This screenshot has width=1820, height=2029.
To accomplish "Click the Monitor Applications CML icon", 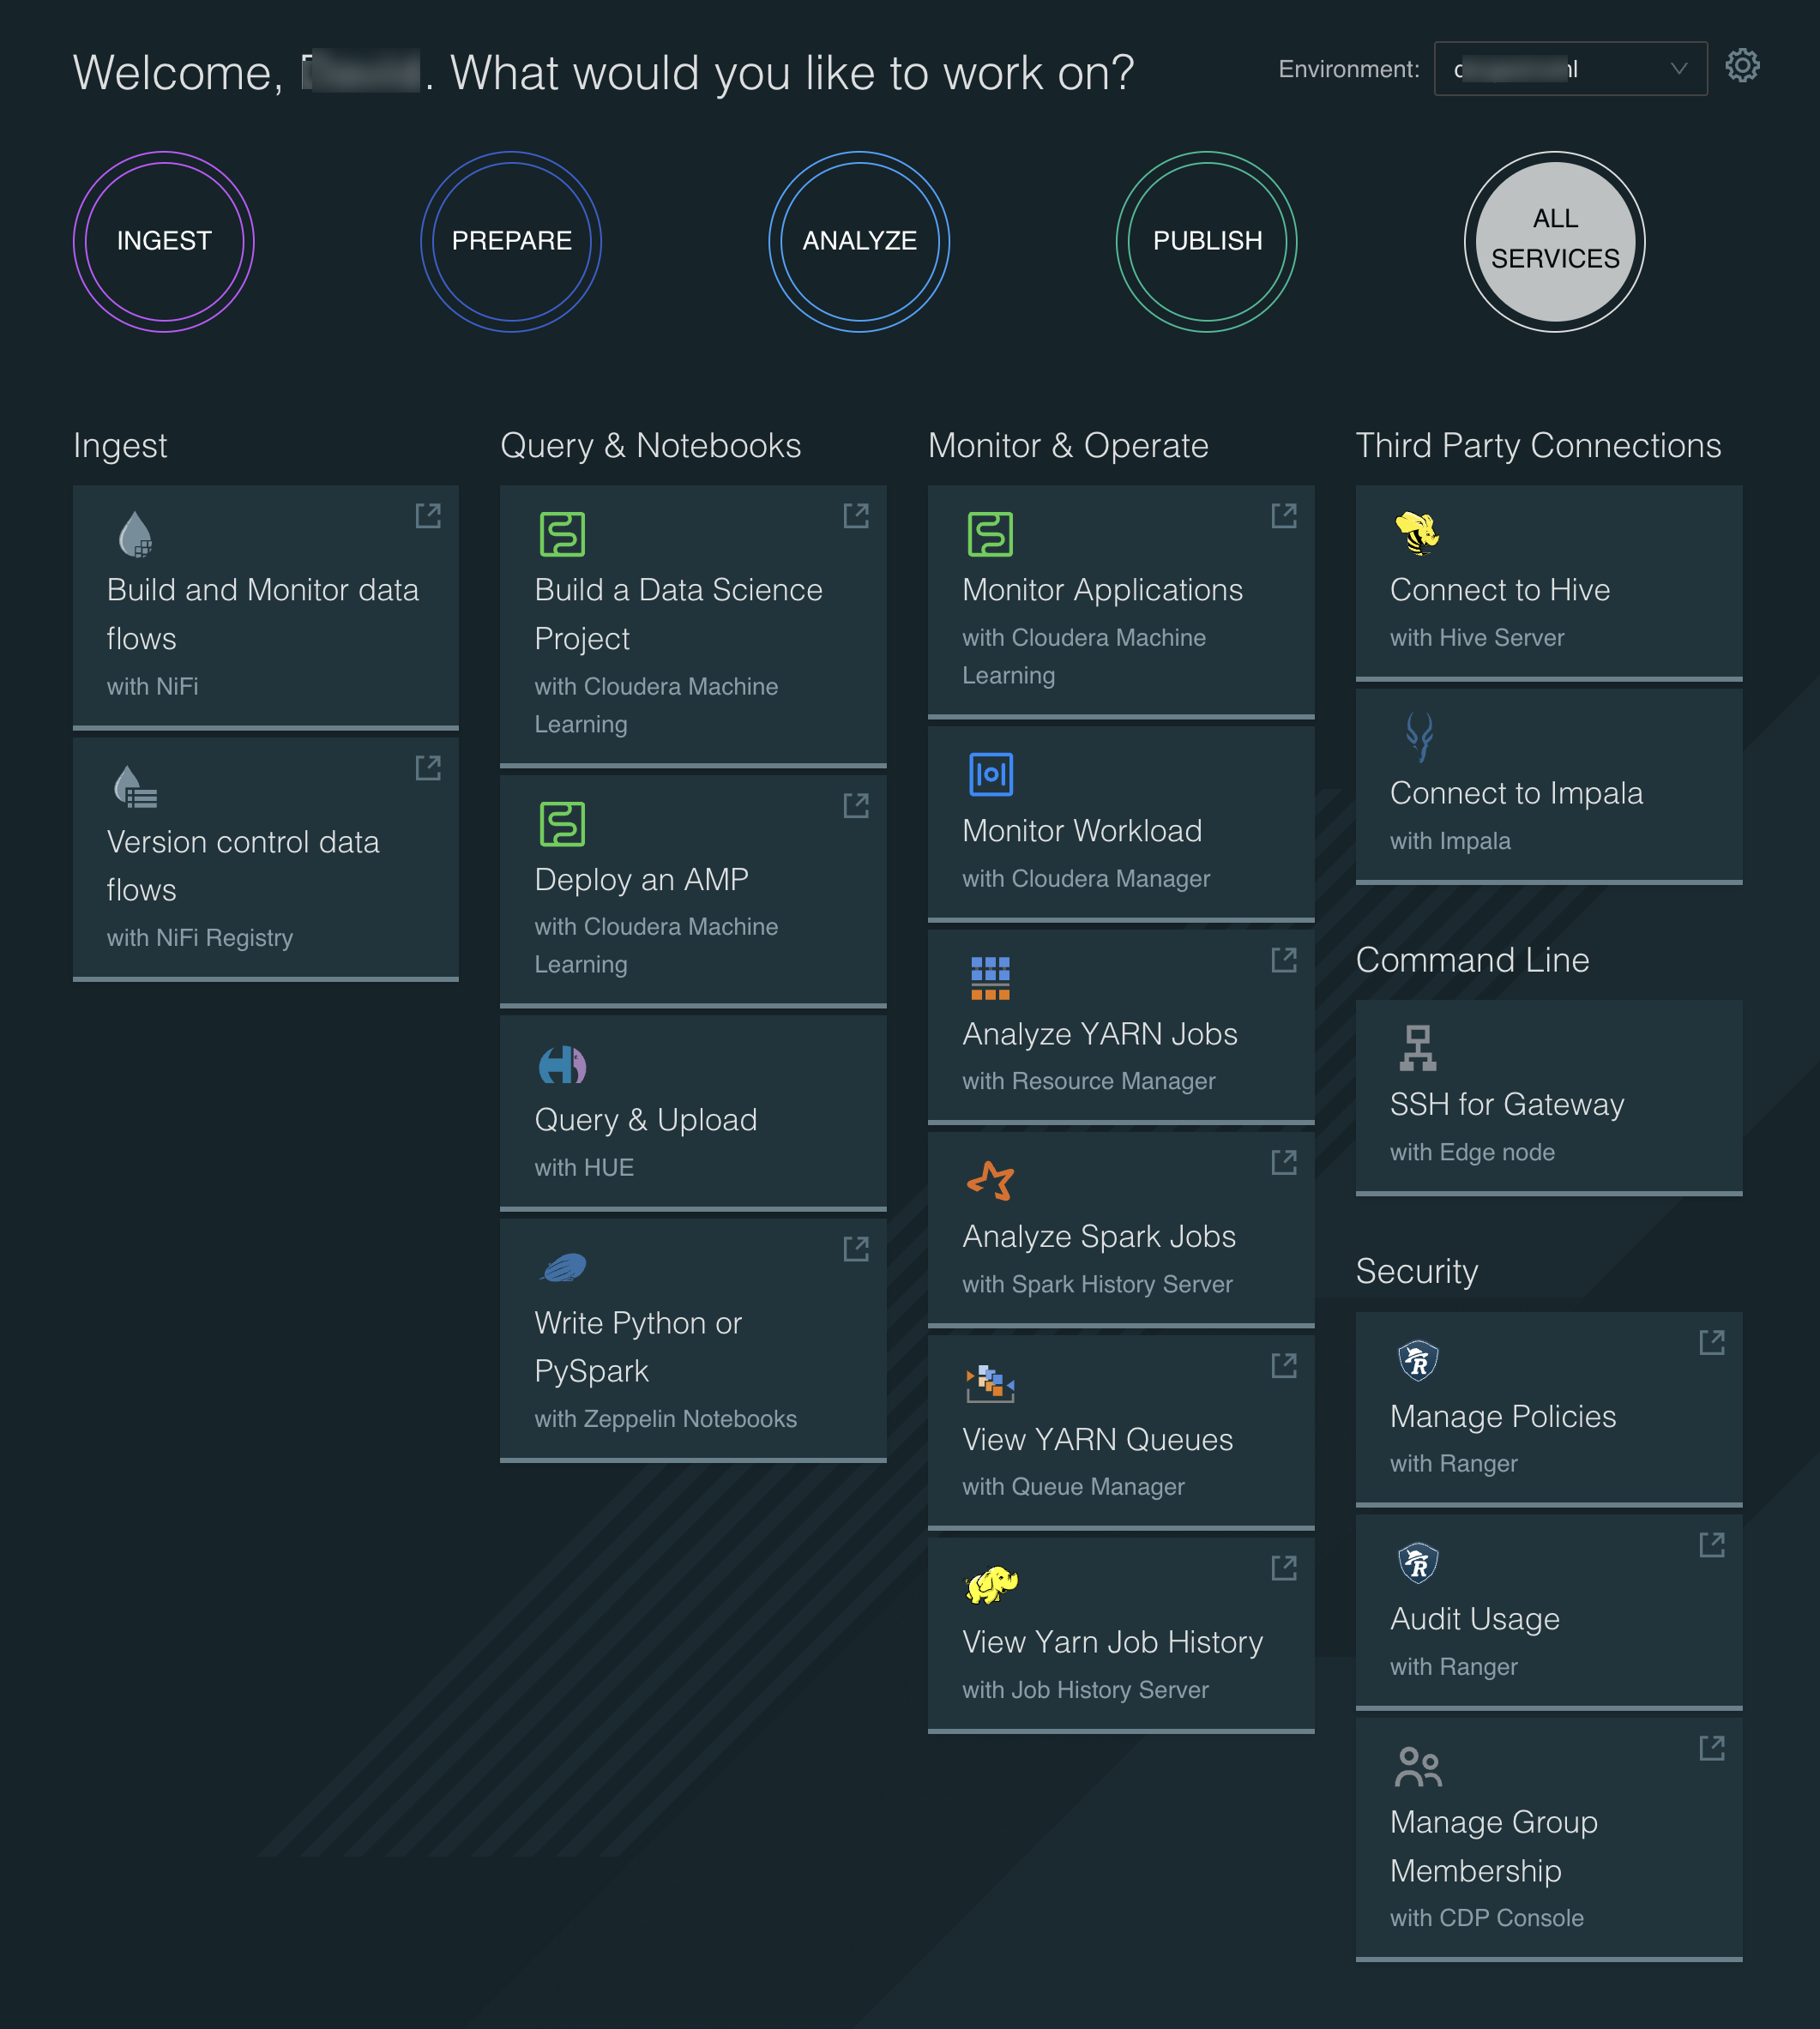I will click(990, 534).
